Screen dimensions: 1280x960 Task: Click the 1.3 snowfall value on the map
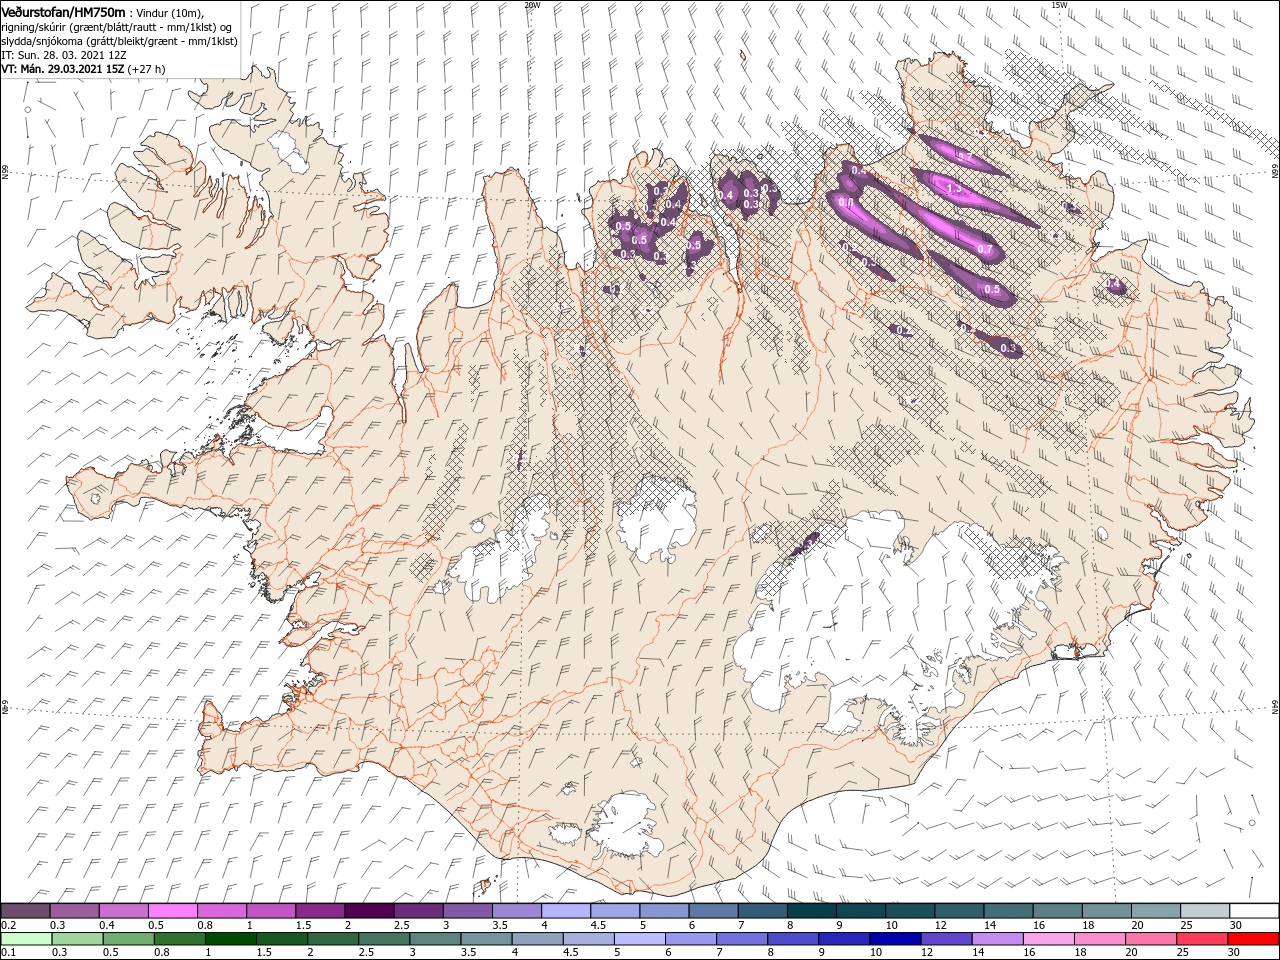953,188
